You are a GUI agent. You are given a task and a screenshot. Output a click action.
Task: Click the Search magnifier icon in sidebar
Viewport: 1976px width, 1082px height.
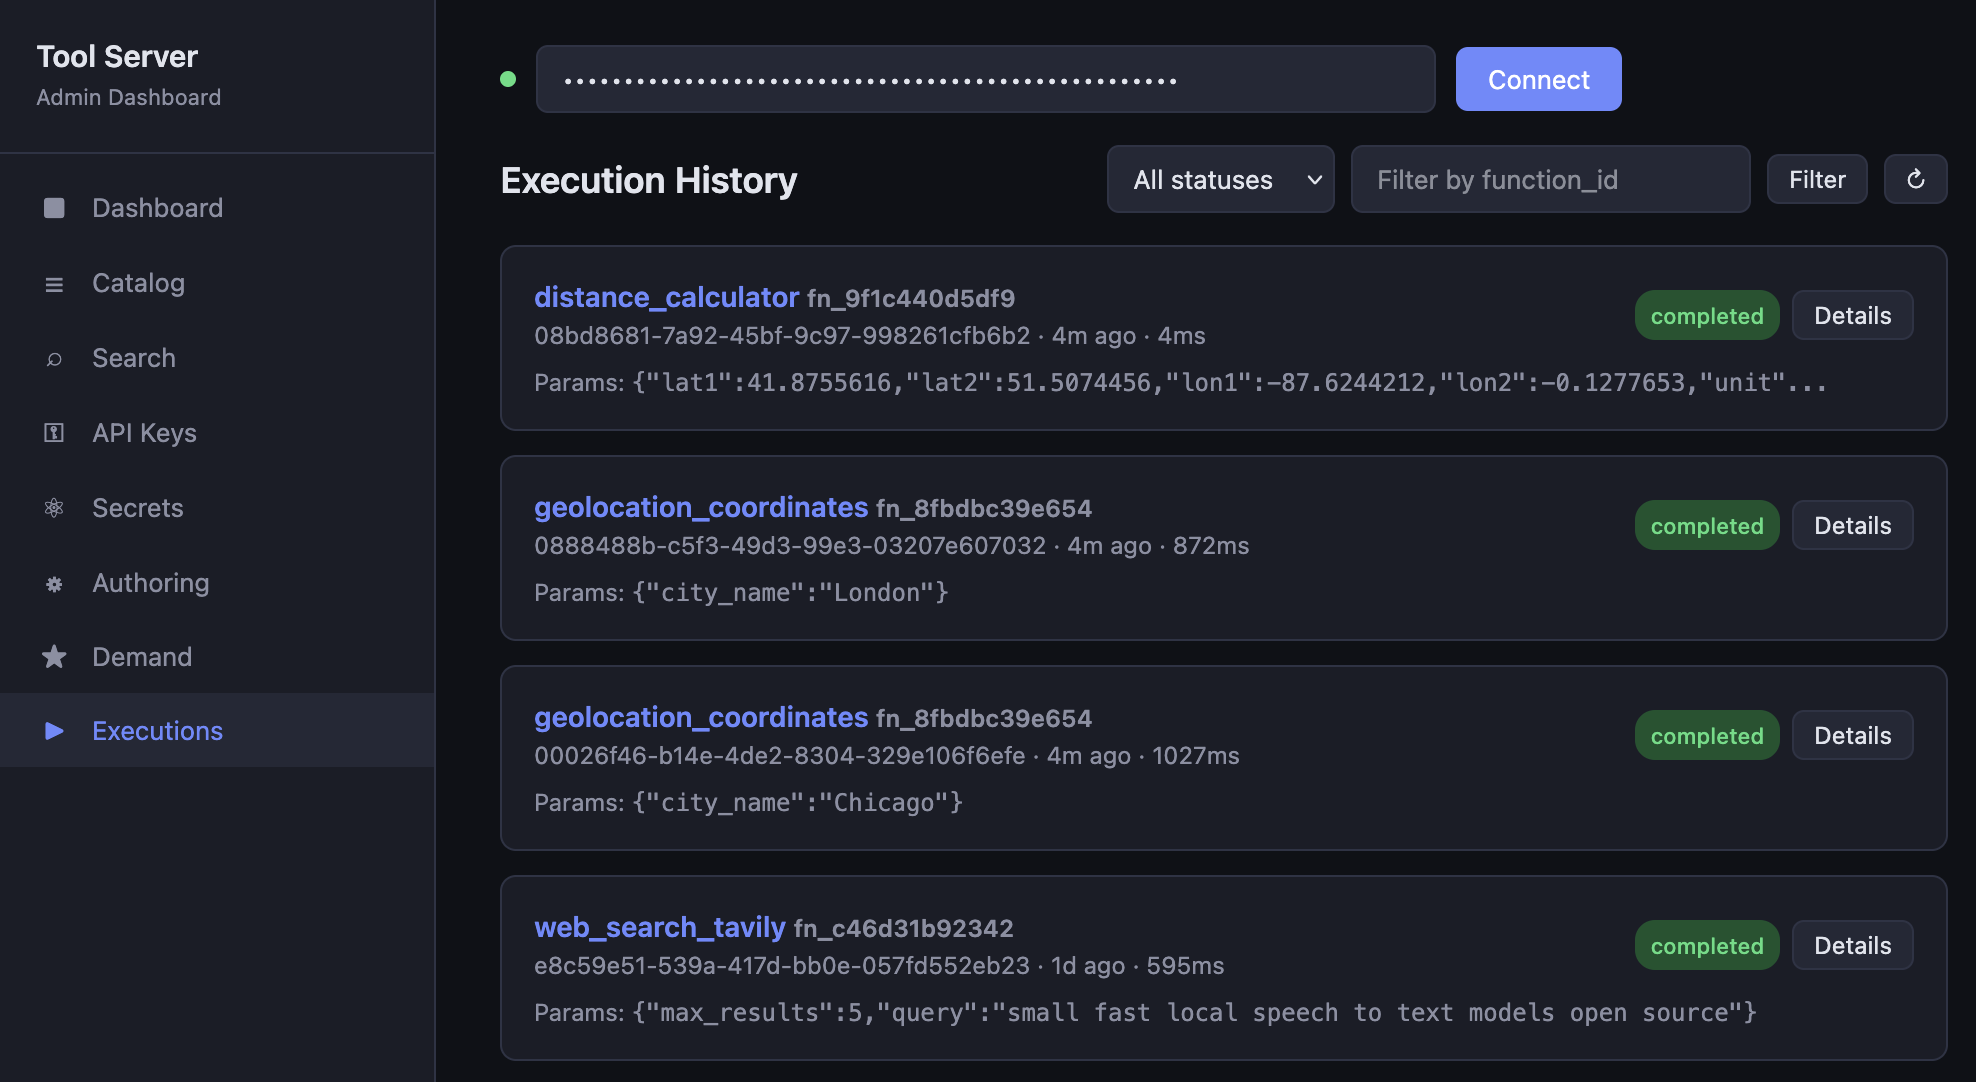pyautogui.click(x=54, y=359)
